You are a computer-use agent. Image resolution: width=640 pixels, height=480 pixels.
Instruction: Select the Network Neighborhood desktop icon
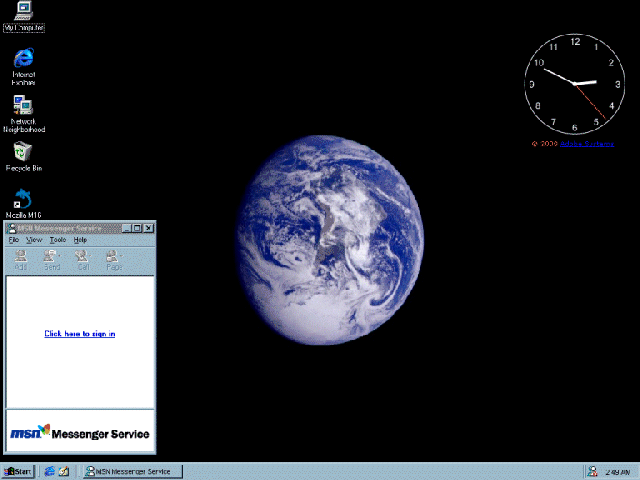[x=24, y=114]
